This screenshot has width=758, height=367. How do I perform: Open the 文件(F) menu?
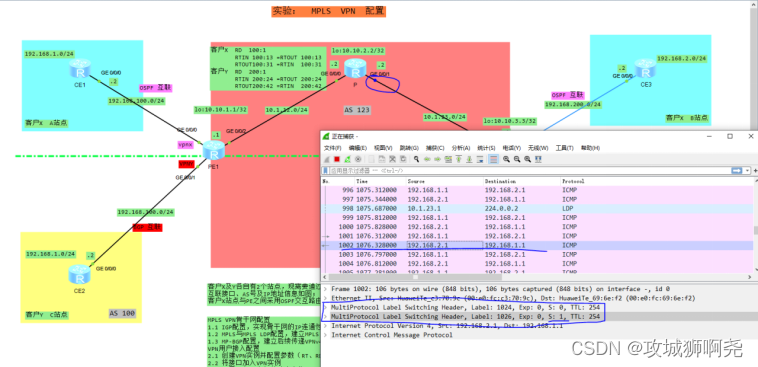click(333, 148)
